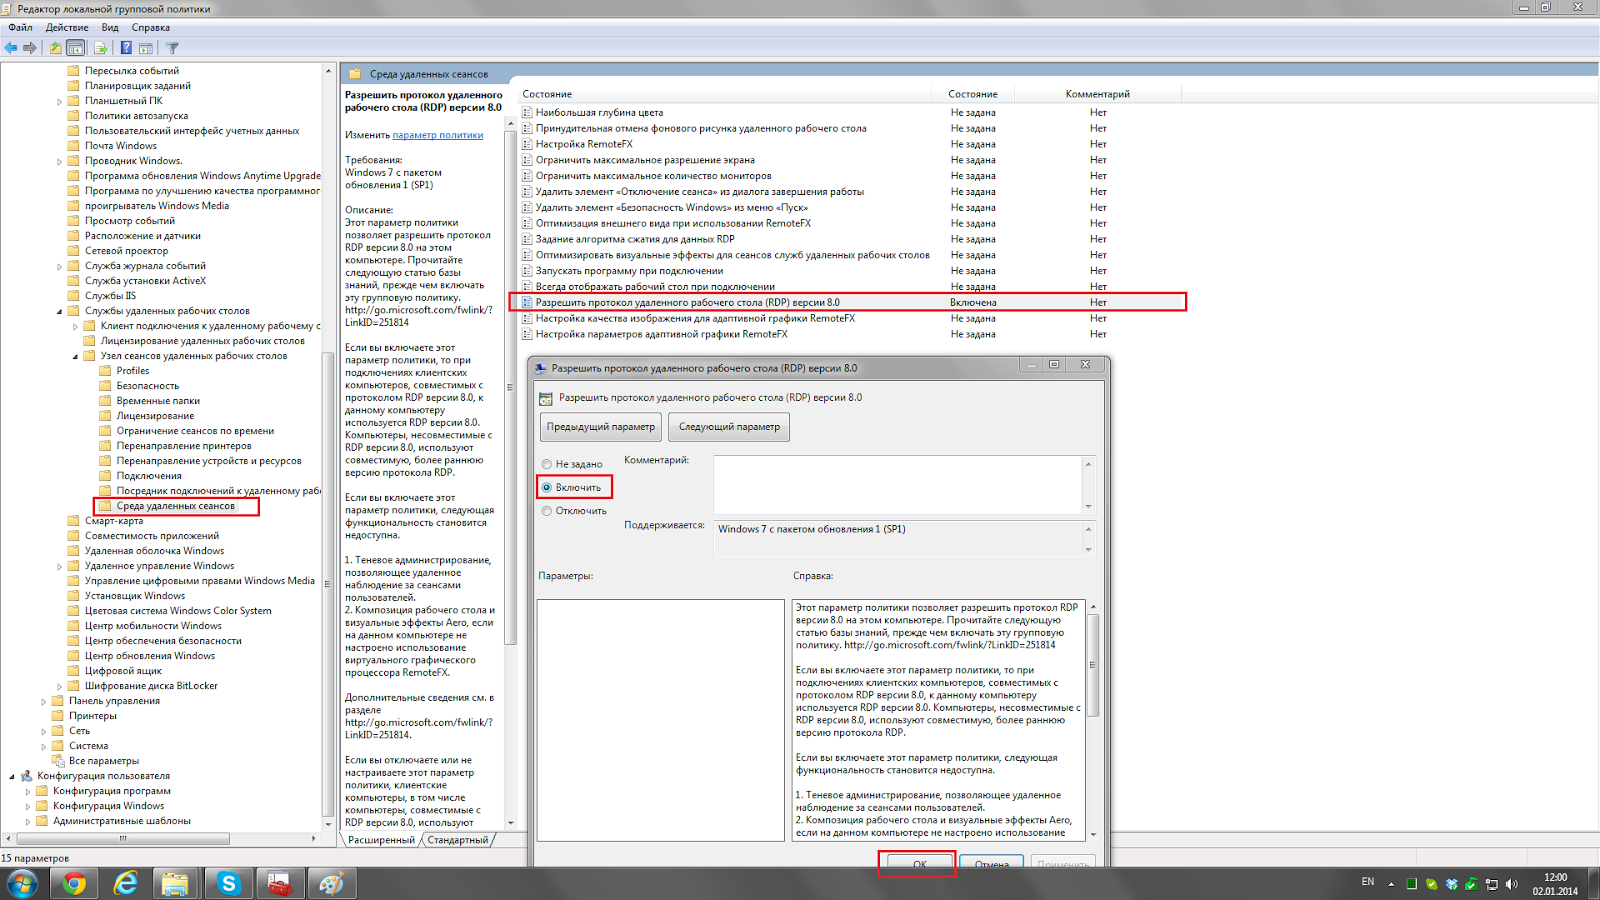This screenshot has width=1600, height=900.
Task: Open the Файл menu
Action: (20, 27)
